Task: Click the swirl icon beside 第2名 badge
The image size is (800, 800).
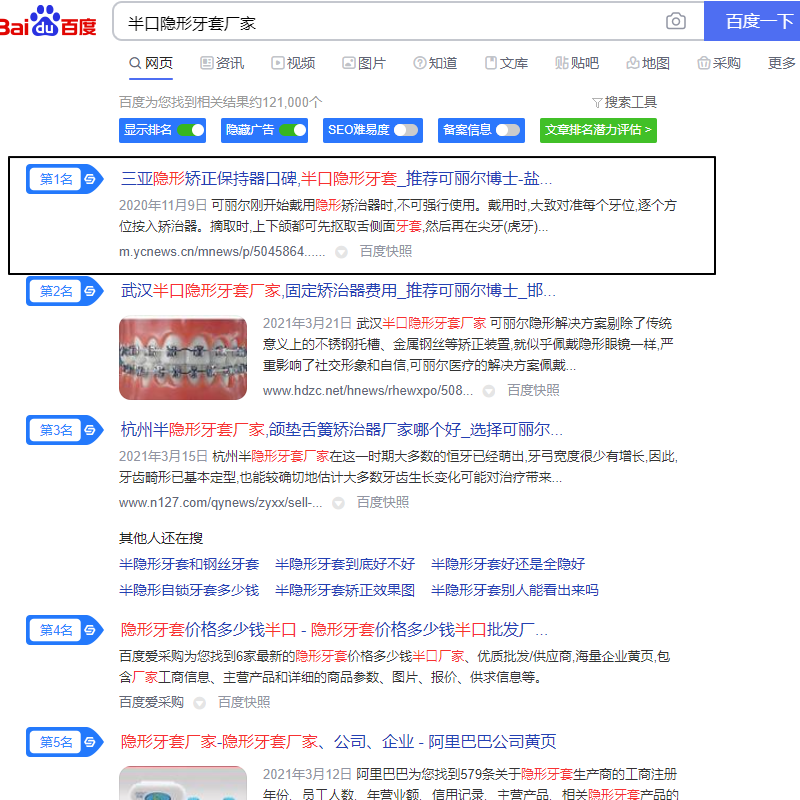Action: [90, 291]
